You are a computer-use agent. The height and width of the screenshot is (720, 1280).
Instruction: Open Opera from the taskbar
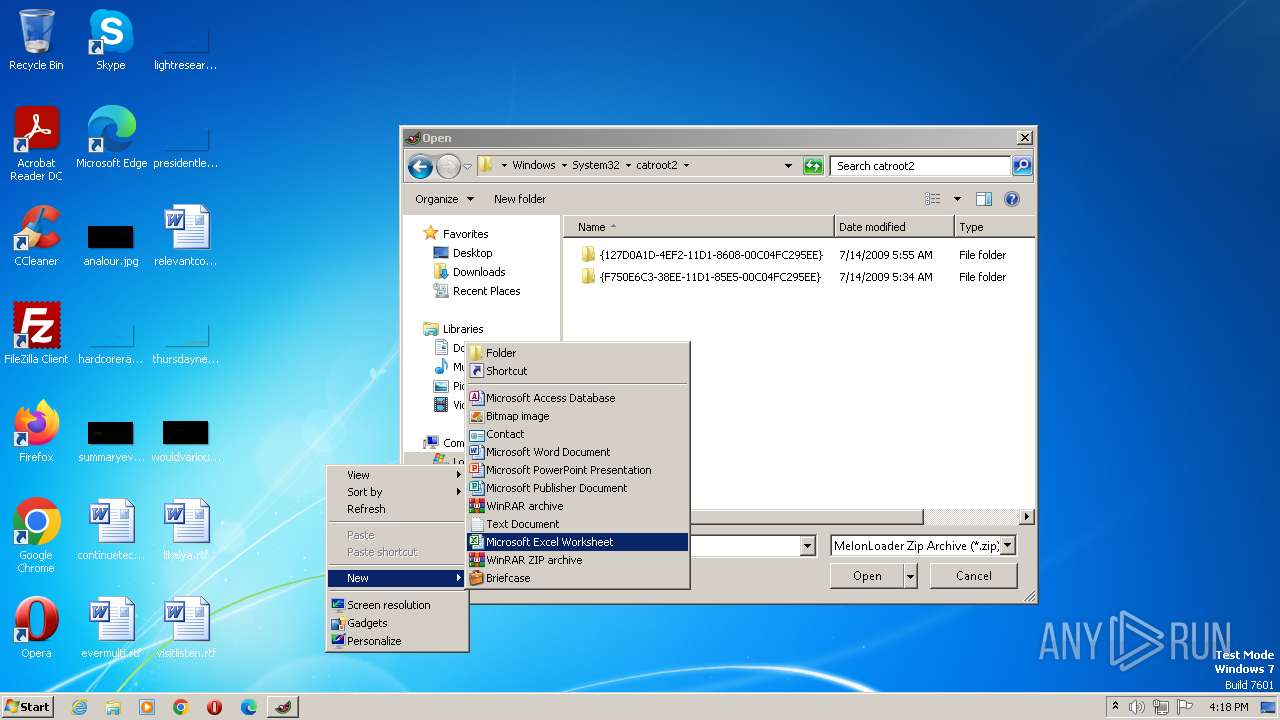click(x=215, y=707)
